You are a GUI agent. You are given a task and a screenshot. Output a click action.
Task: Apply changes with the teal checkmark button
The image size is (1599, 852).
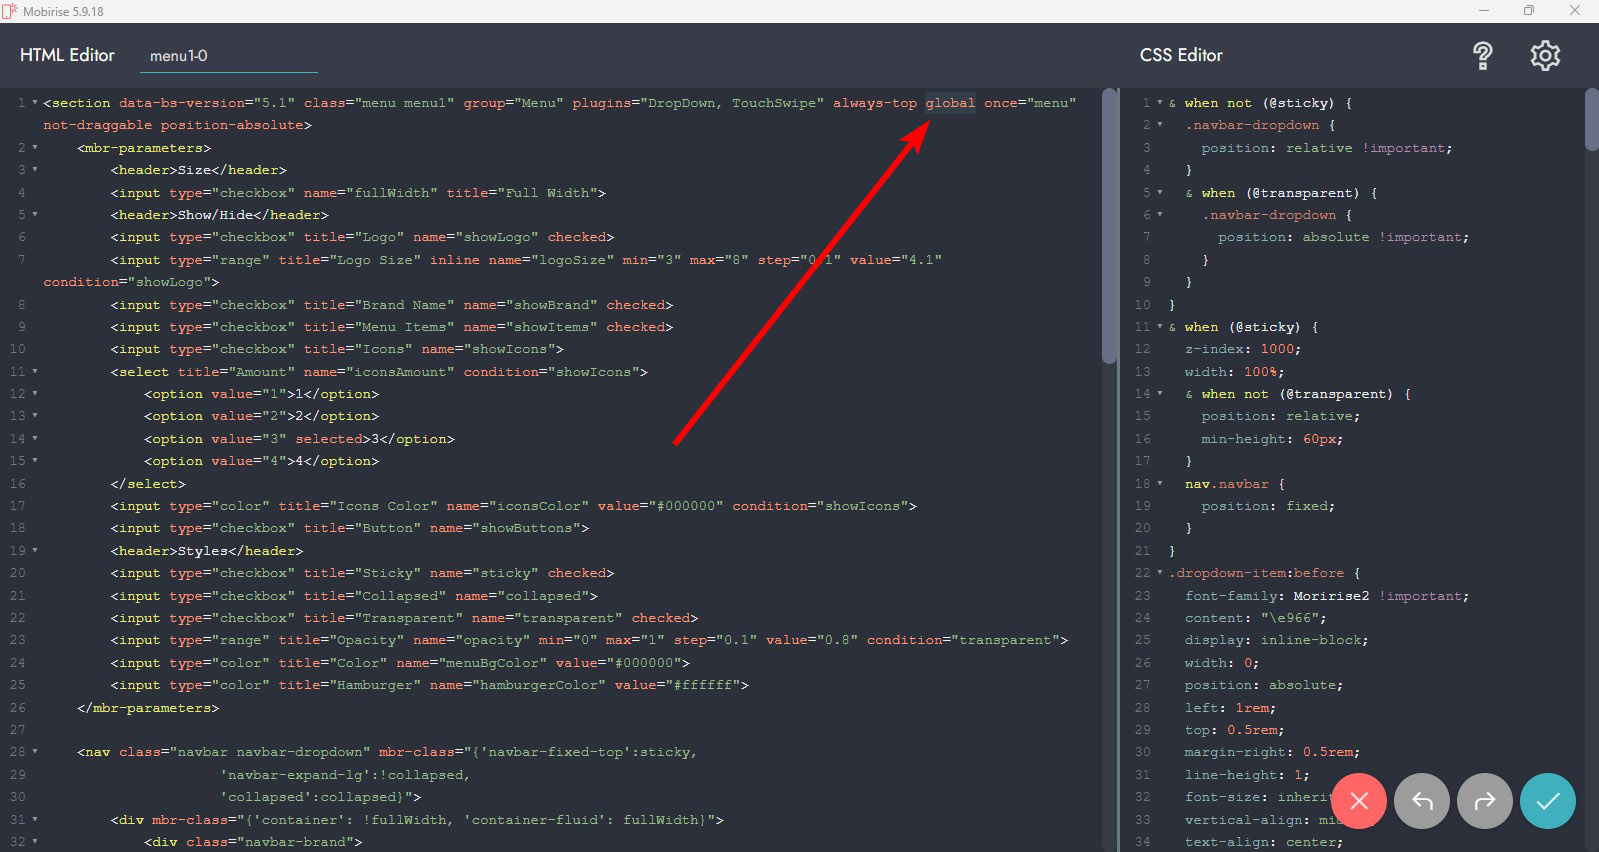[1548, 801]
